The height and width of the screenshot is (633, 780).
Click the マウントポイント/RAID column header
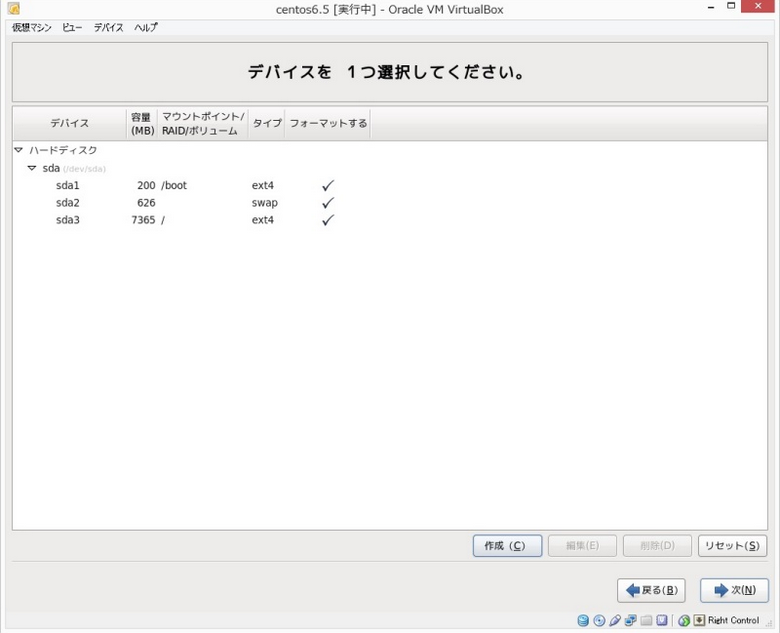pyautogui.click(x=203, y=123)
